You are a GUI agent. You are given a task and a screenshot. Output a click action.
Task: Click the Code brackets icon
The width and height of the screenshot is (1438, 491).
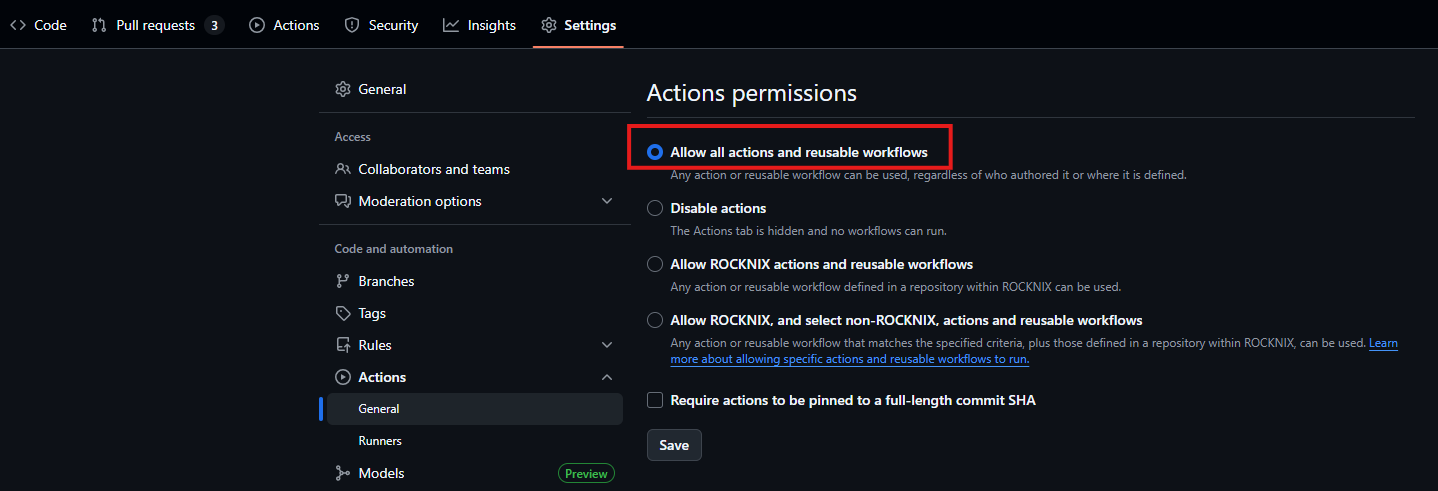18,25
